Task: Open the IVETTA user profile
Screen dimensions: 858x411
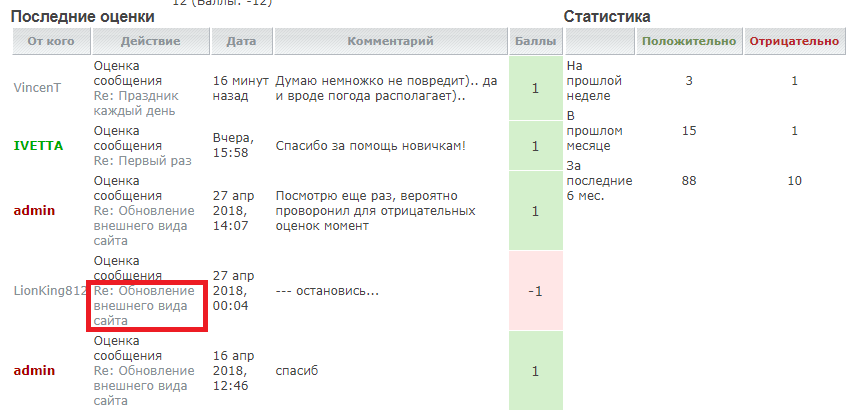Action: pyautogui.click(x=38, y=146)
